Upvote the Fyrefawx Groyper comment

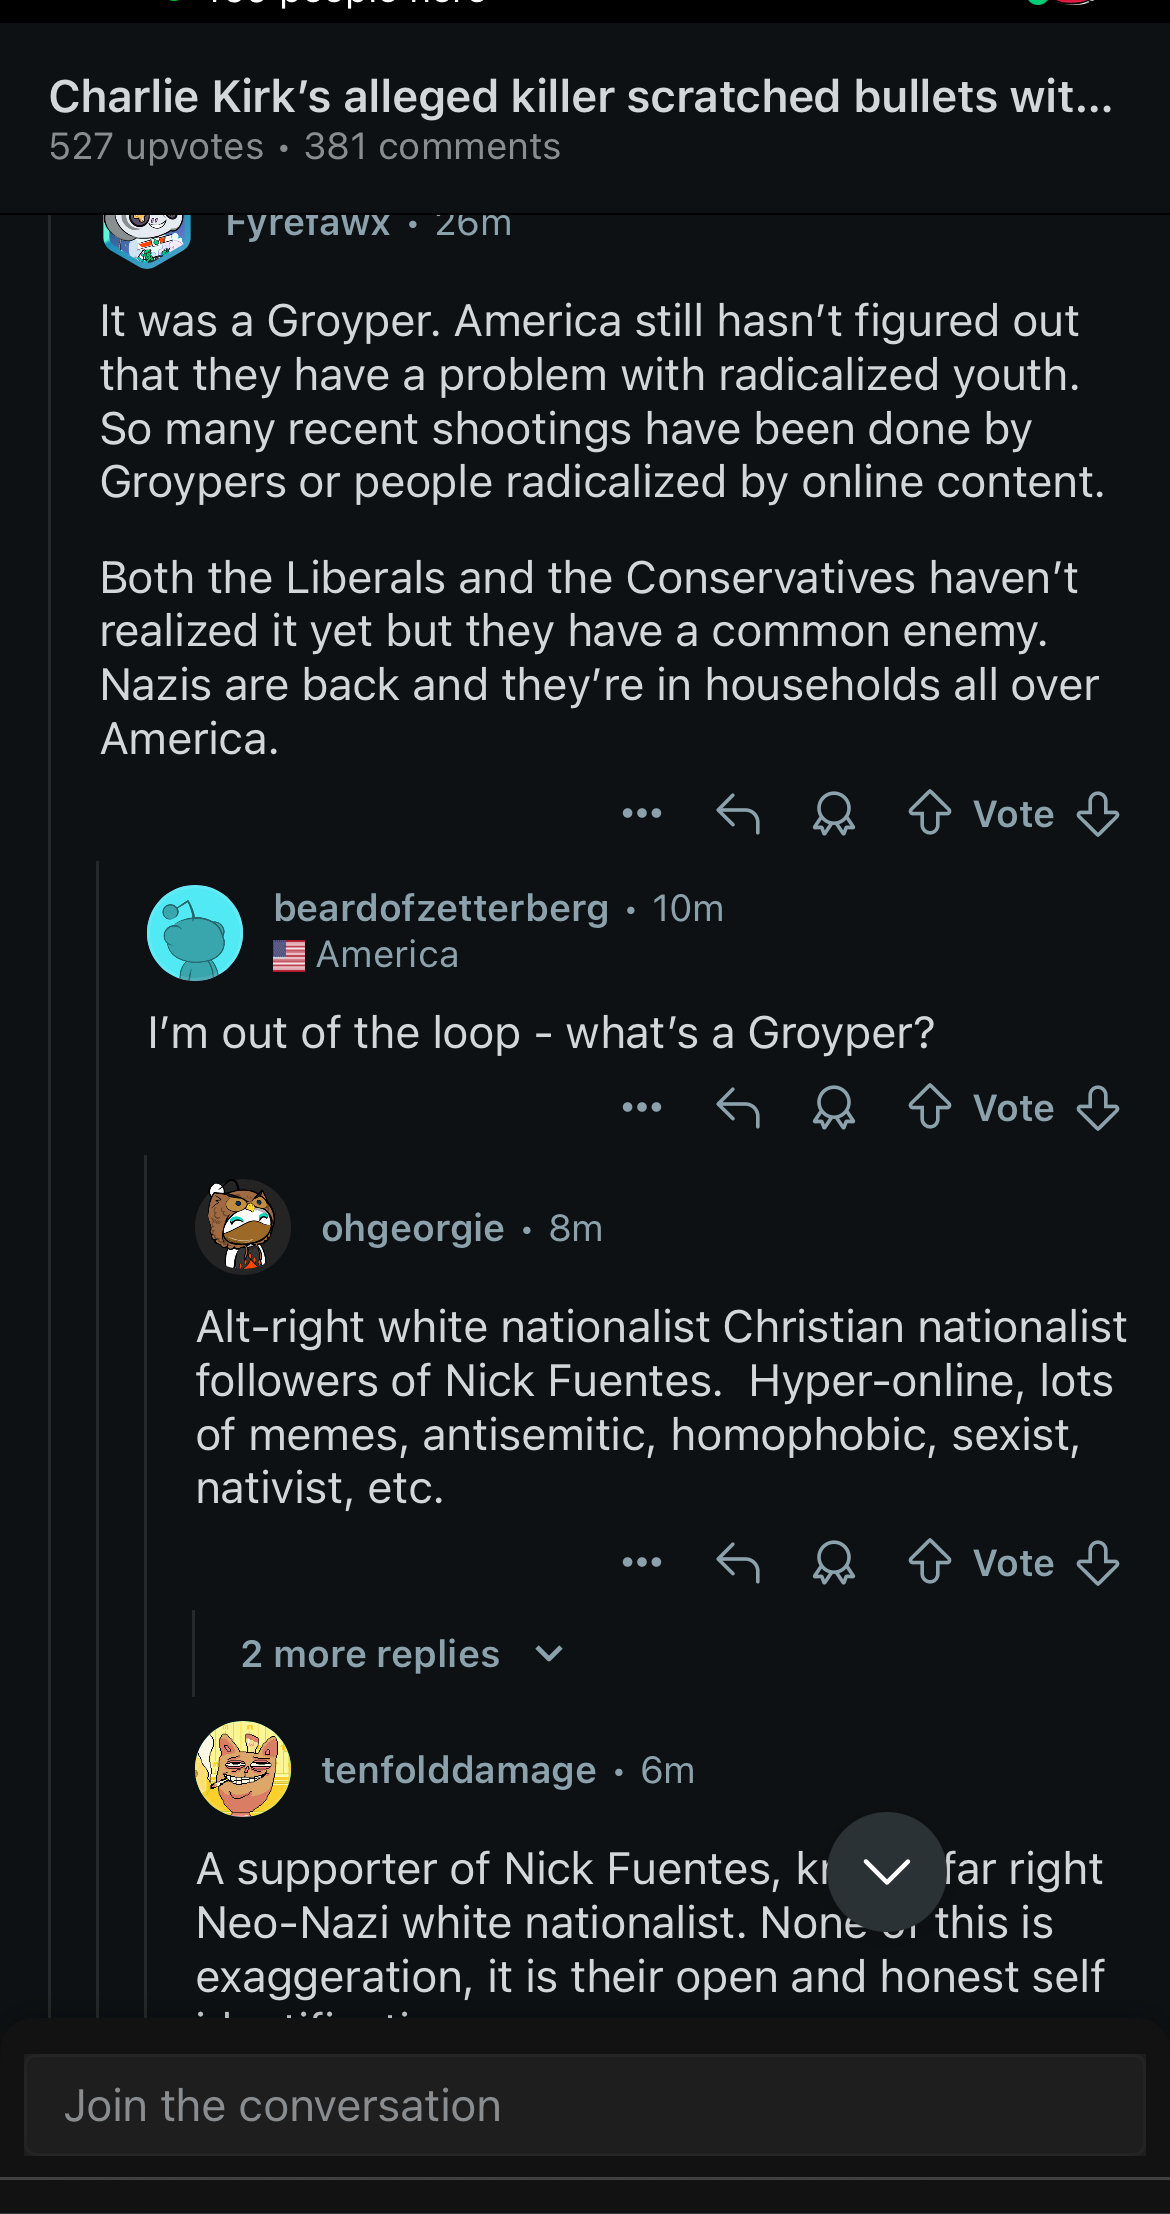click(930, 813)
